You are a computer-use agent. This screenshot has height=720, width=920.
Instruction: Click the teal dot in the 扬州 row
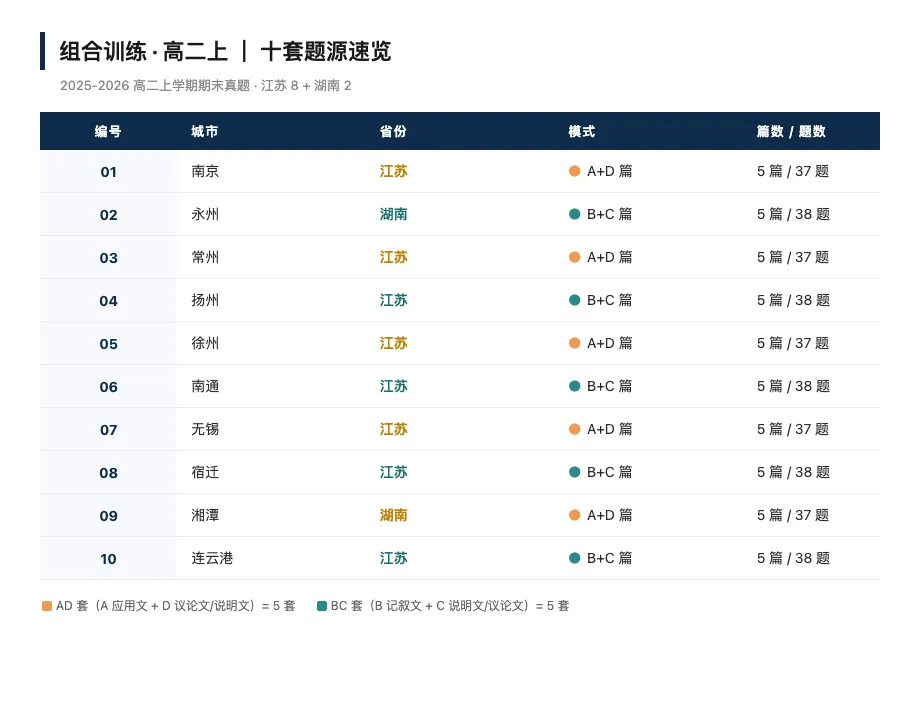pos(574,300)
